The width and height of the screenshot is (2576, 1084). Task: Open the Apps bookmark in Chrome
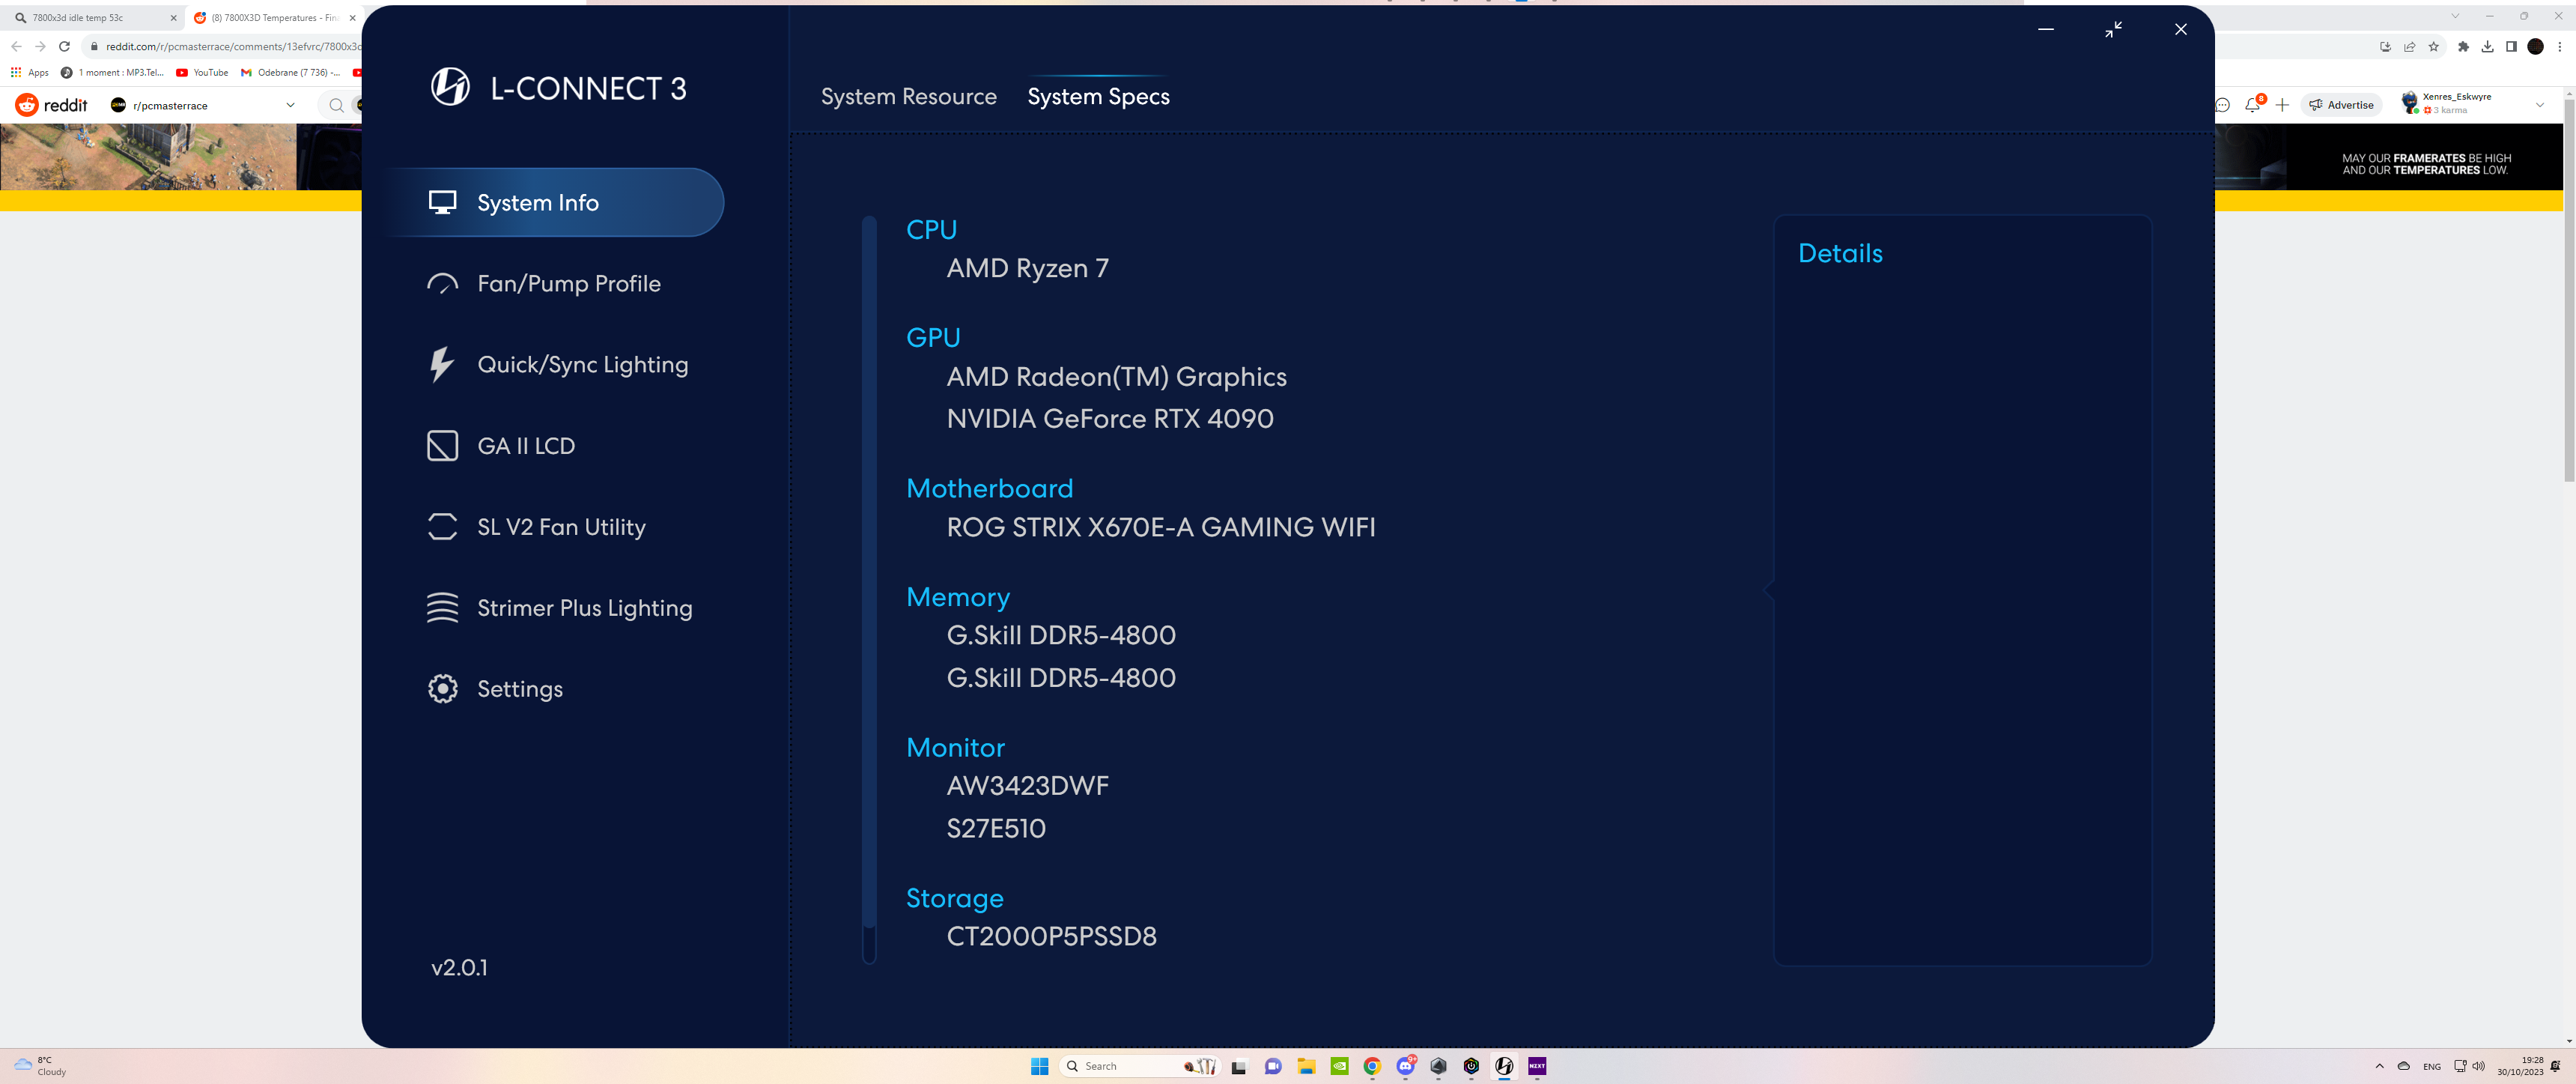tap(29, 72)
